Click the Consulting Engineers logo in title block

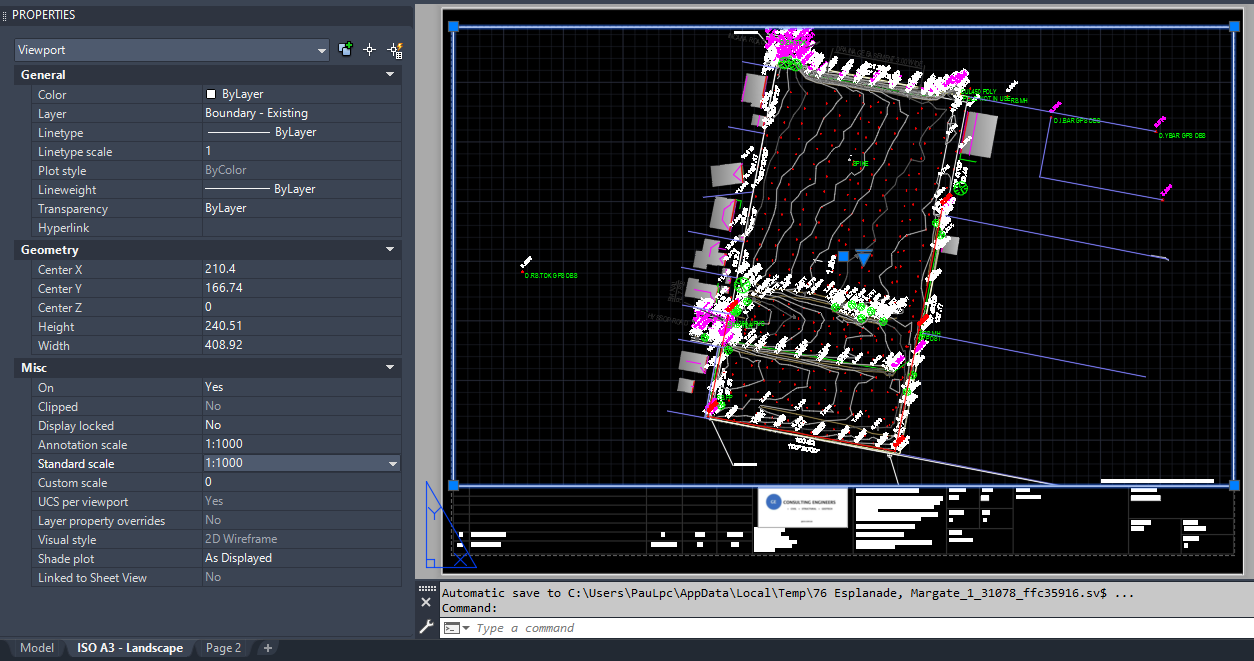803,508
